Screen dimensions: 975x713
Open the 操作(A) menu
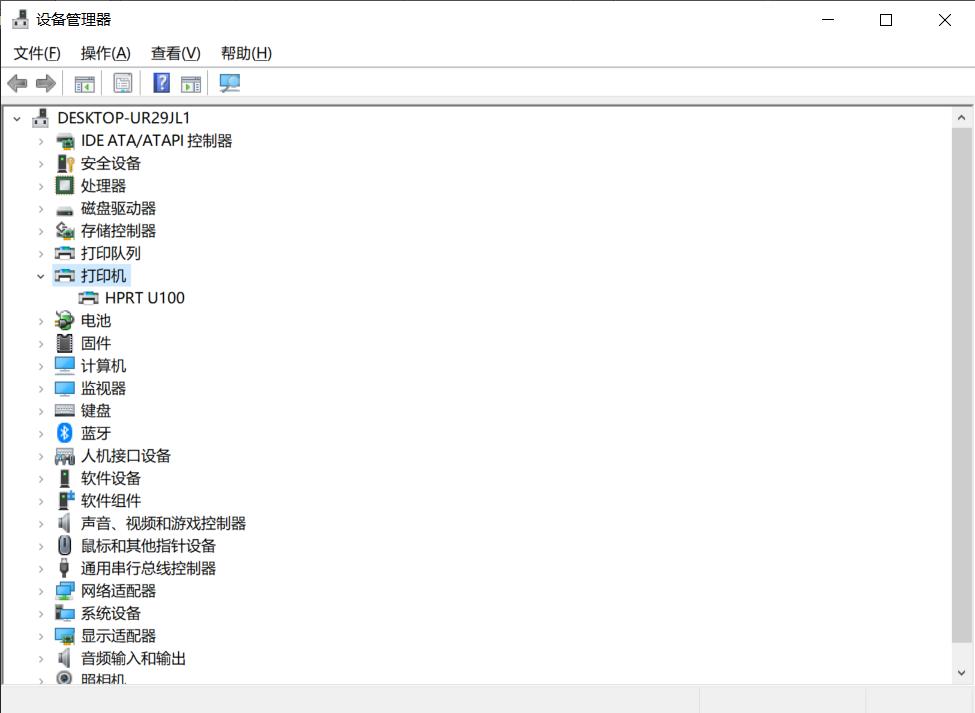tap(105, 53)
